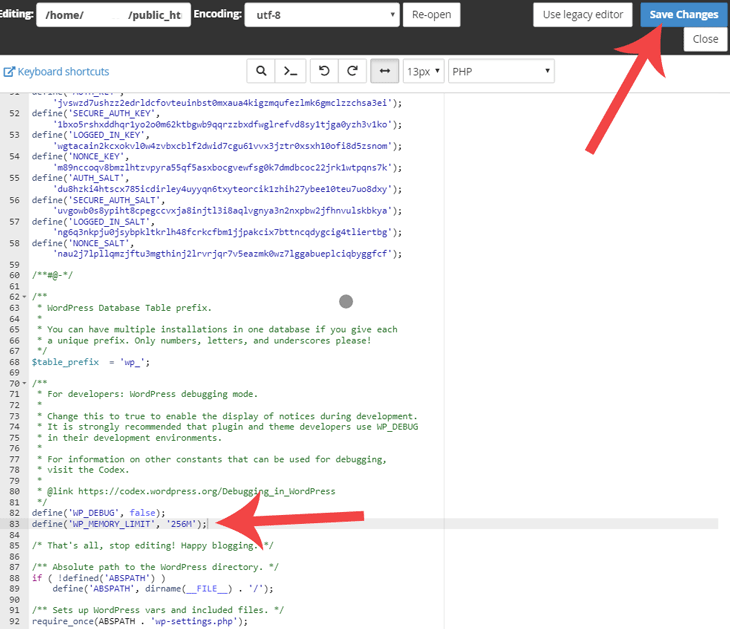The image size is (730, 629).
Task: Click the 'wp_' string value on line 68
Action: (133, 362)
